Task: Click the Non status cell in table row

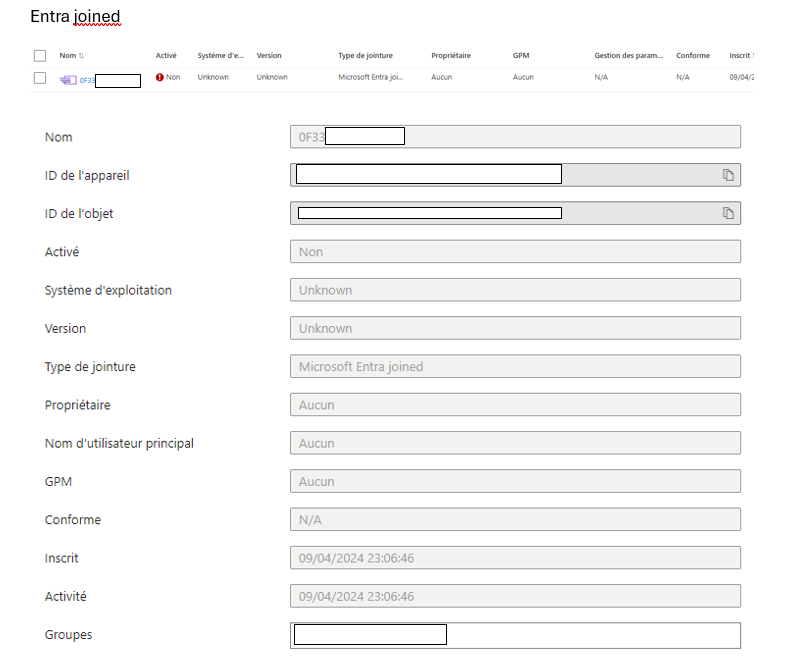Action: 173,77
